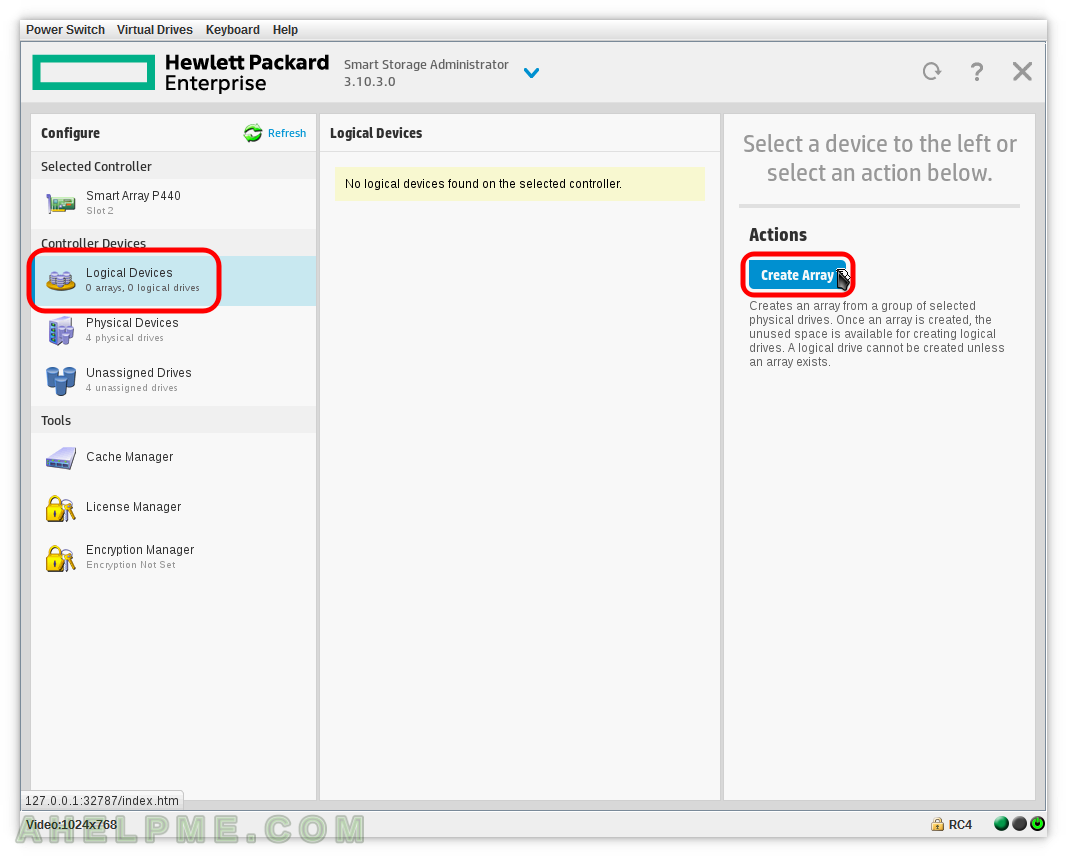This screenshot has width=1067, height=857.
Task: Click the Refresh link in Configure panel
Action: (286, 133)
